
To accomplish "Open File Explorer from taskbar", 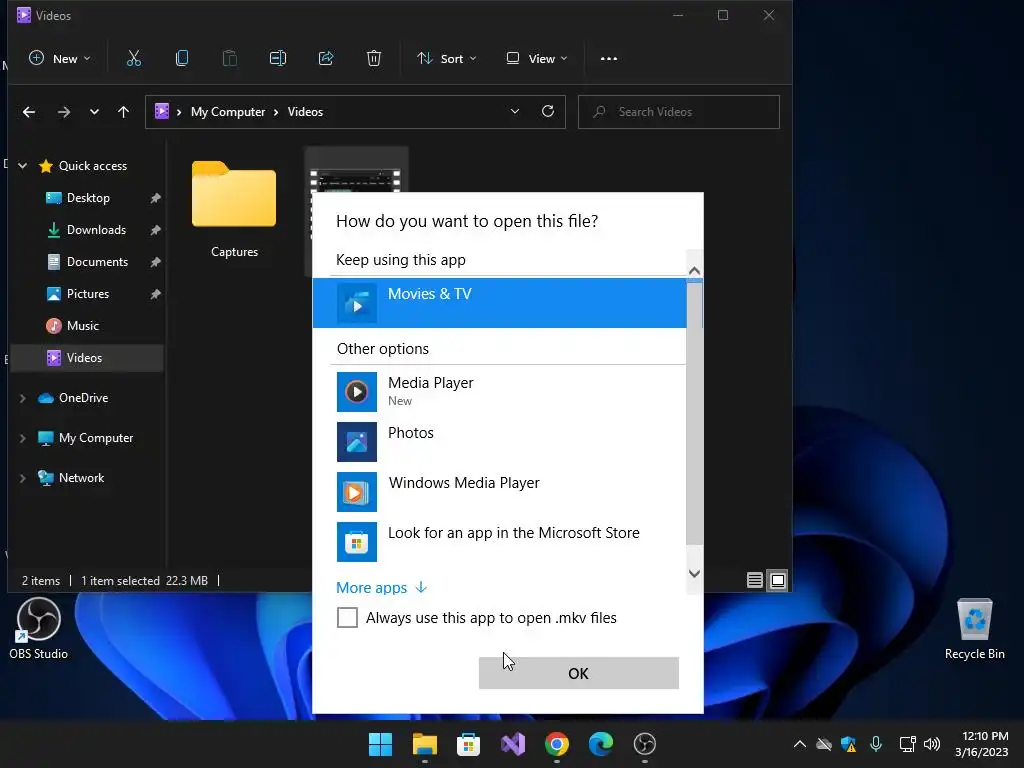I will click(424, 744).
